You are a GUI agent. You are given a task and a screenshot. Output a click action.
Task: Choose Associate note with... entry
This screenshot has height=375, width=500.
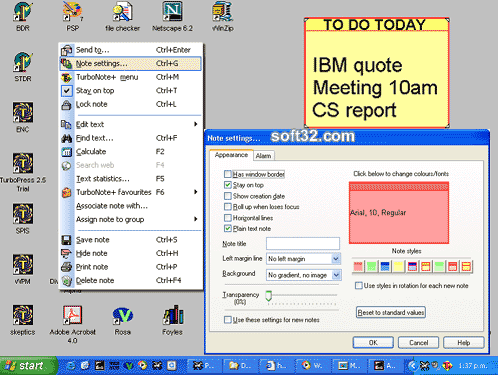pyautogui.click(x=131, y=206)
